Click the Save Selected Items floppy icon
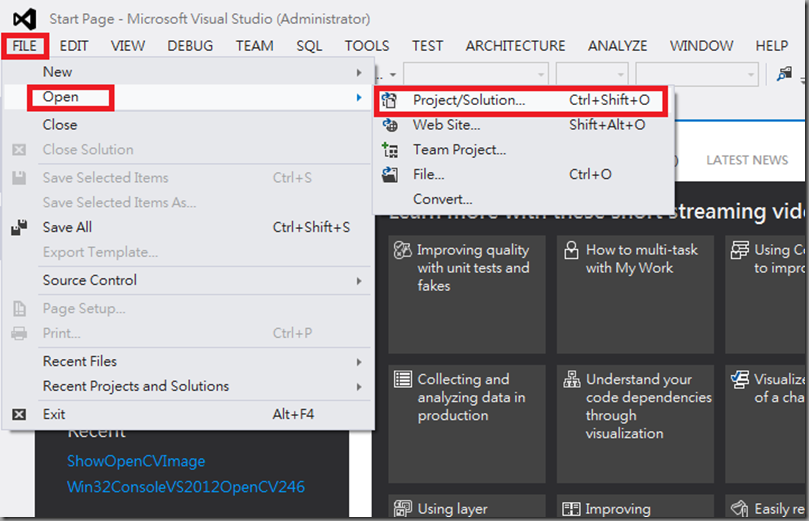The image size is (809, 521). click(19, 178)
